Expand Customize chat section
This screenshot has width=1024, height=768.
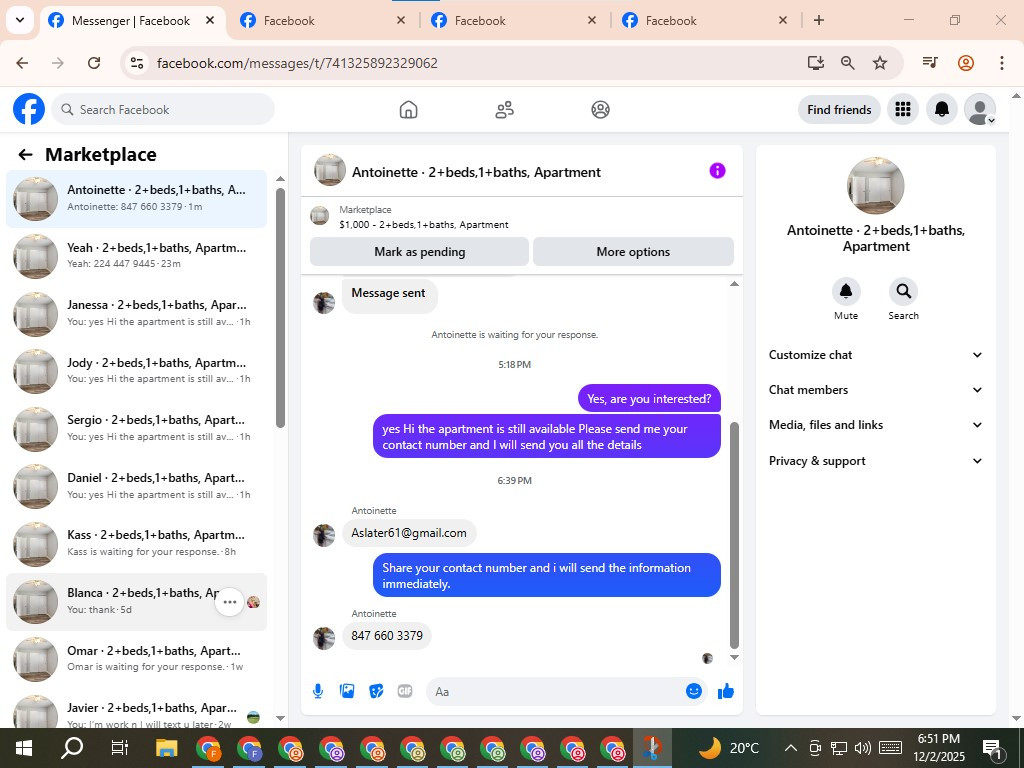875,355
